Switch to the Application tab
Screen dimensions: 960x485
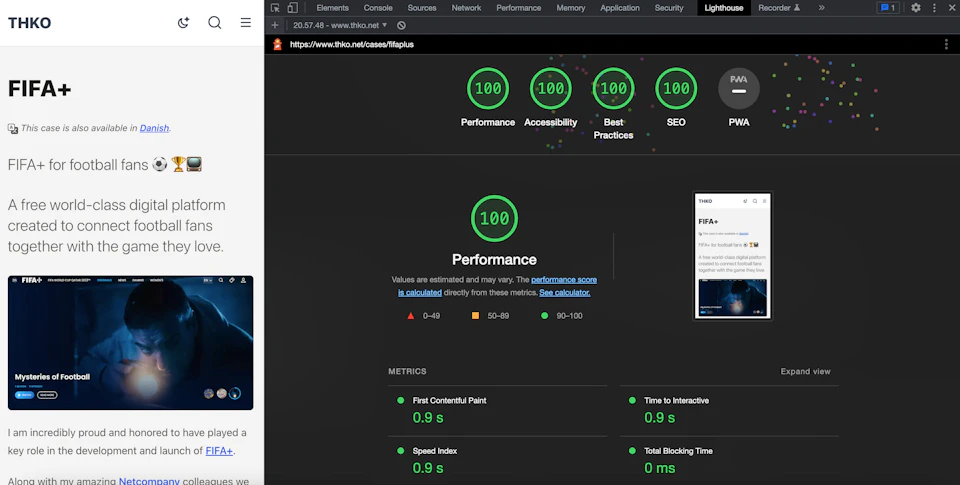[x=620, y=8]
